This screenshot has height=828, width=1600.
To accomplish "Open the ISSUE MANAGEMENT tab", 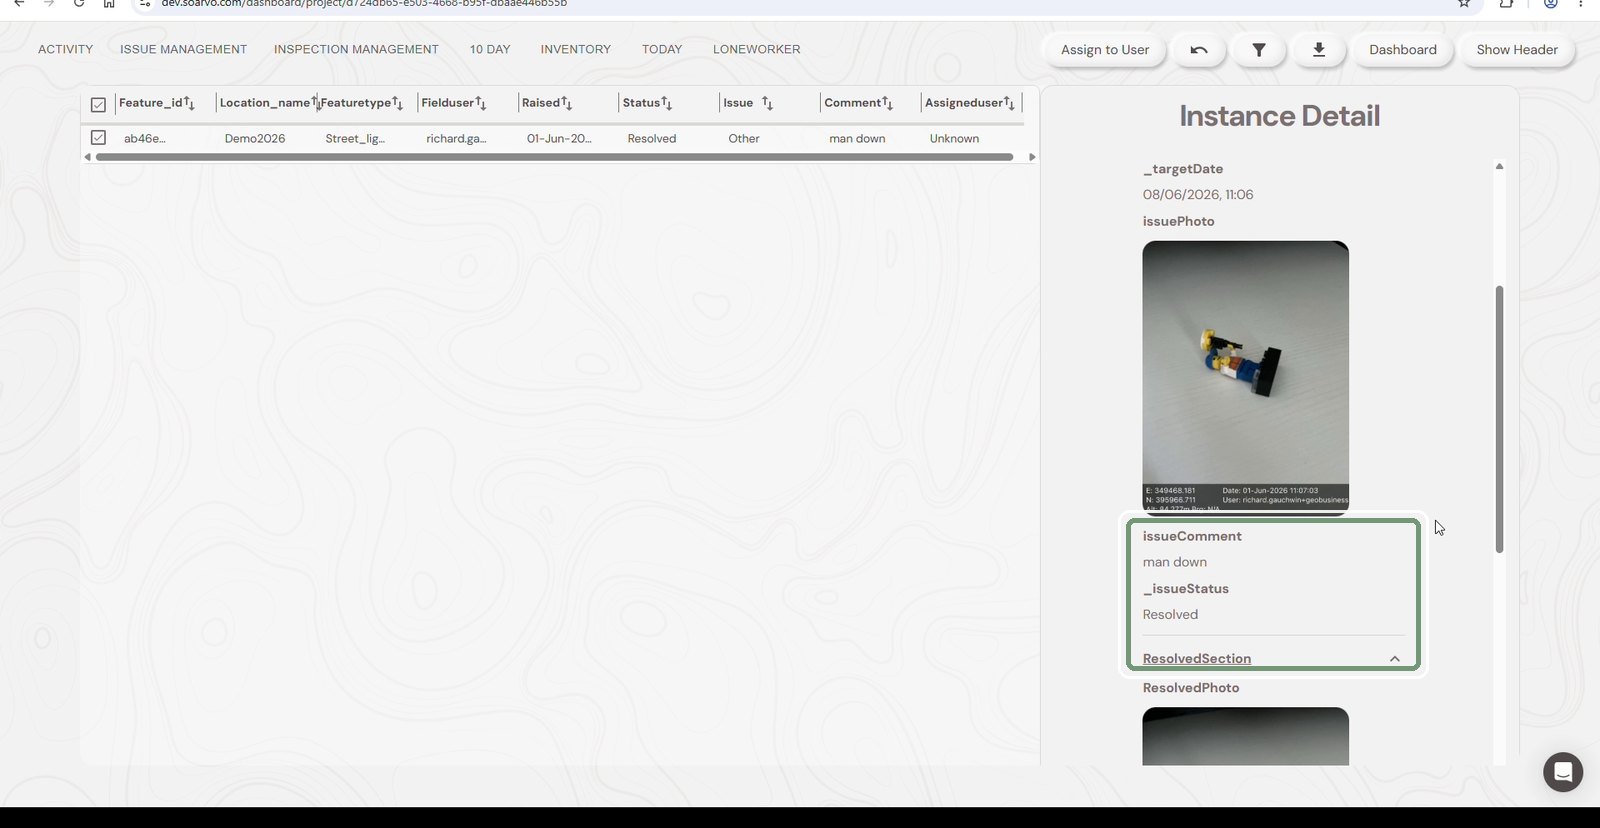I will point(184,49).
